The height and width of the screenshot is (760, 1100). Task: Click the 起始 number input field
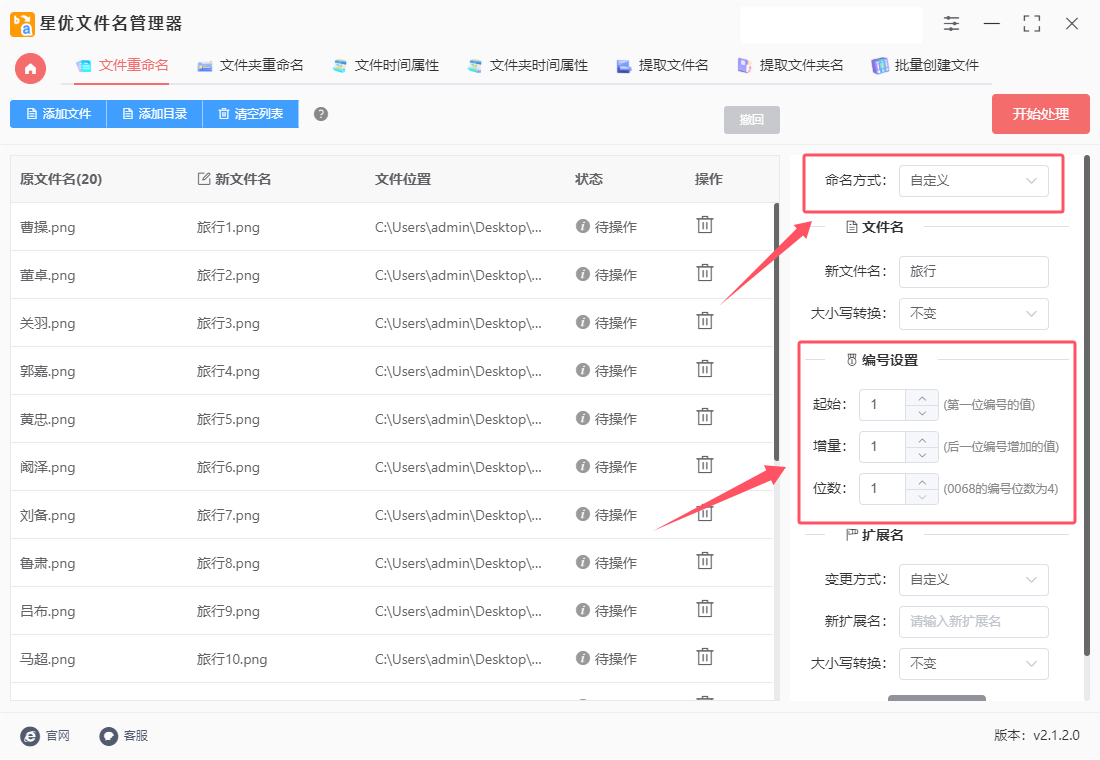pos(883,405)
